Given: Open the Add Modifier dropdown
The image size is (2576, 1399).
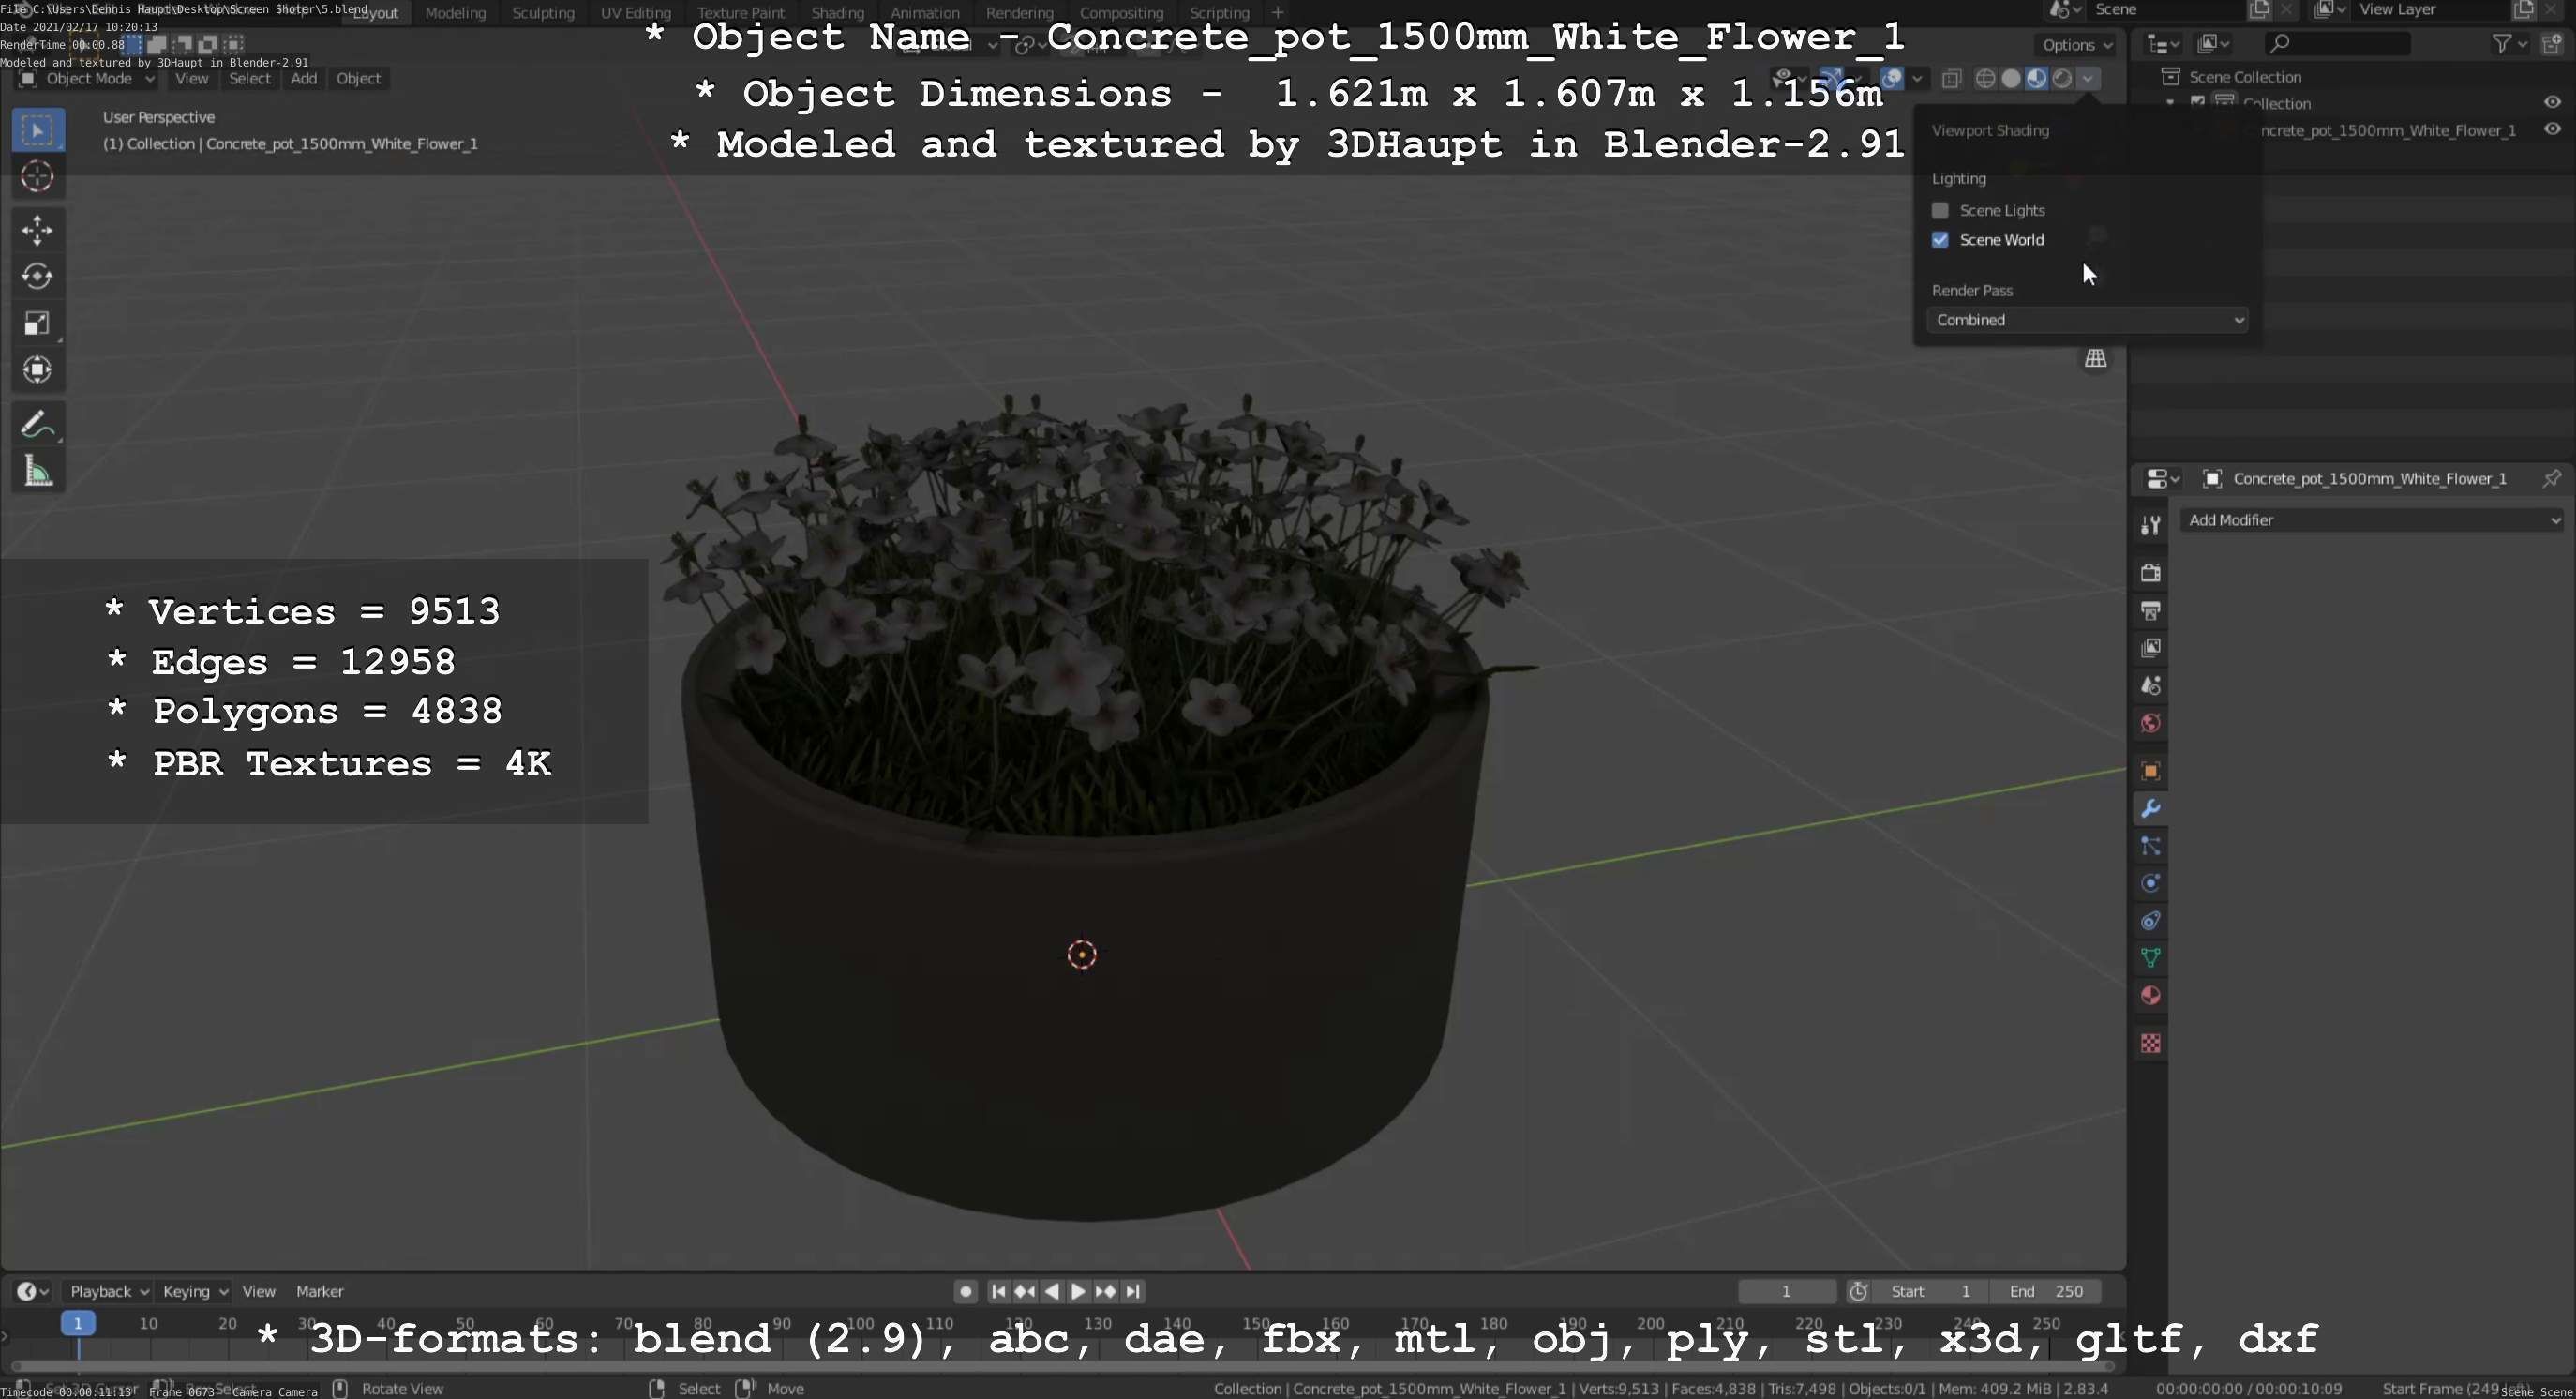Looking at the screenshot, I should (2374, 520).
